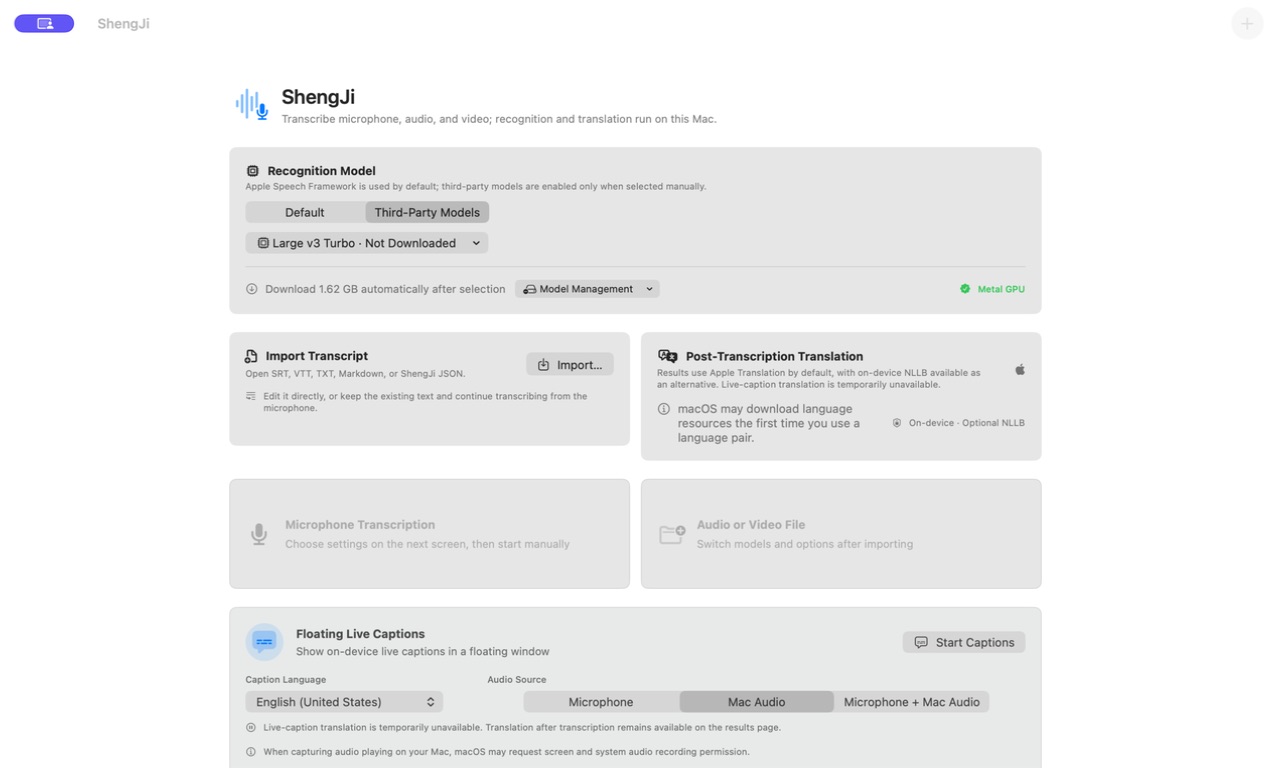Click the purple sidebar toggle pill
This screenshot has height=768, width=1271.
(44, 23)
